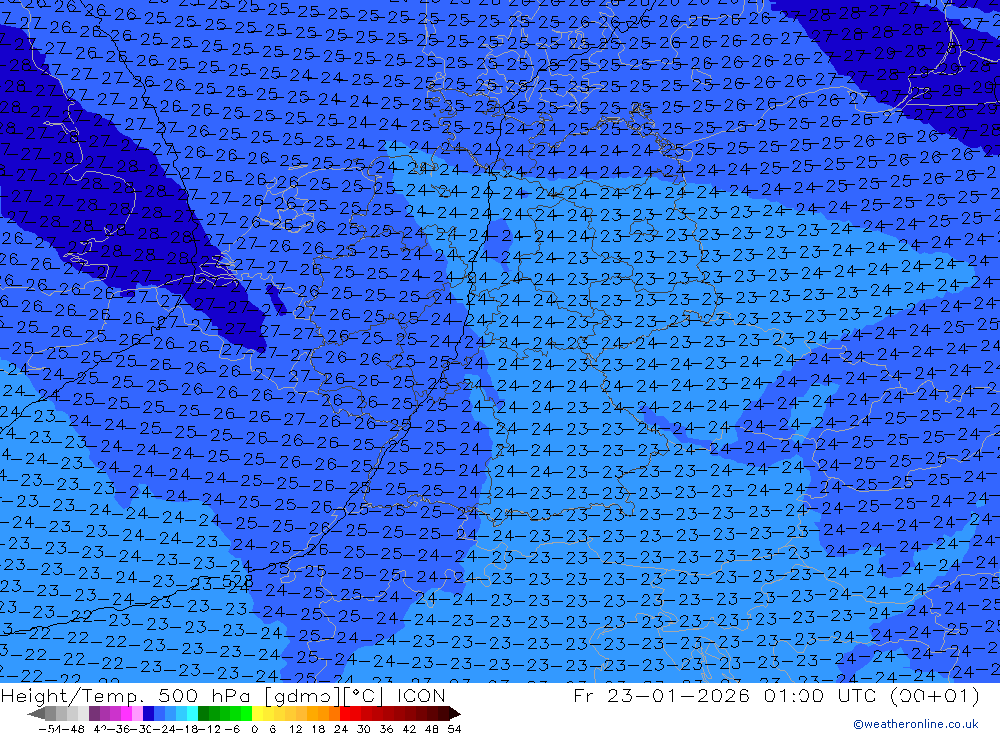
Task: Pick the dark purple legend swatch
Action: [94, 713]
